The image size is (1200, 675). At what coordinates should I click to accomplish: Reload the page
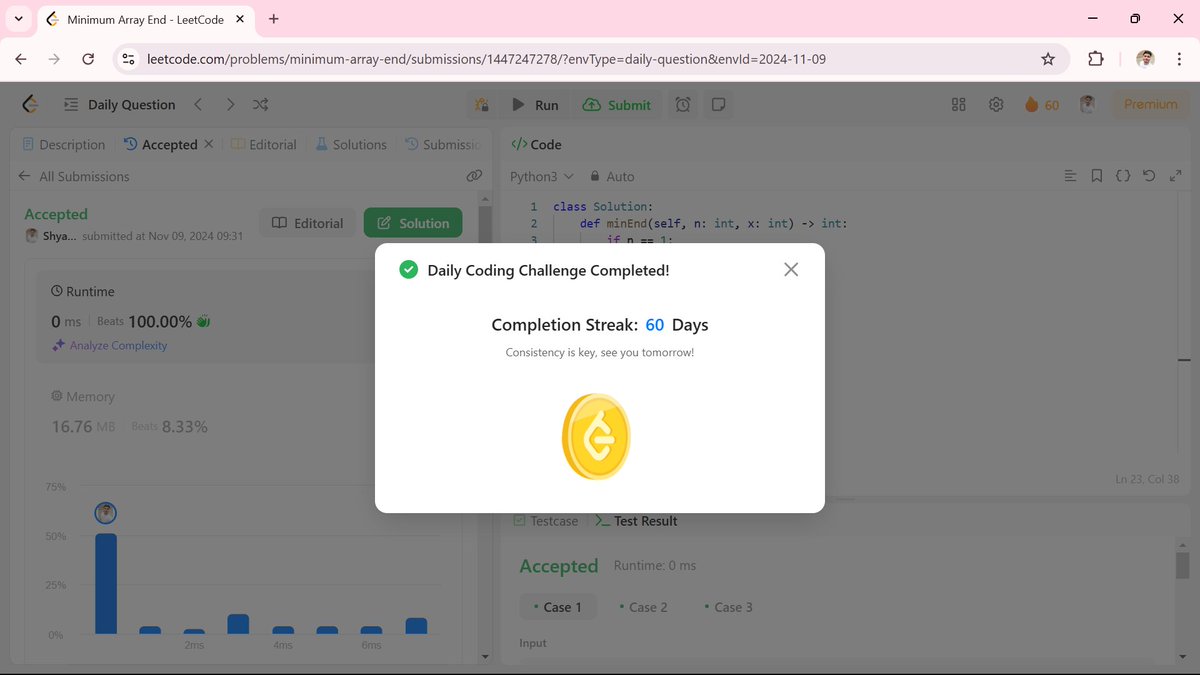point(88,59)
